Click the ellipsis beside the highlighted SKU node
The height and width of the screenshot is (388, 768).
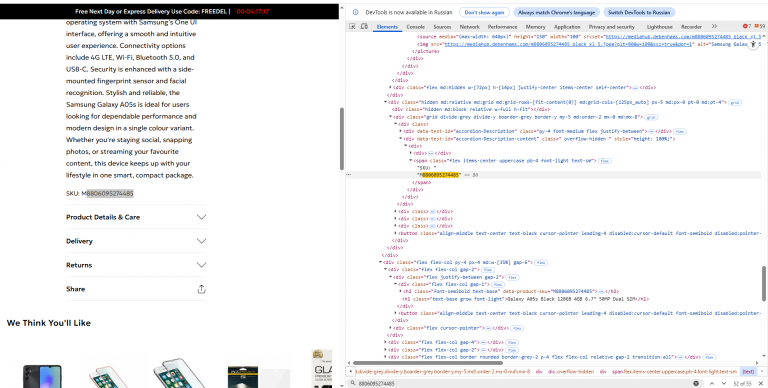349,175
